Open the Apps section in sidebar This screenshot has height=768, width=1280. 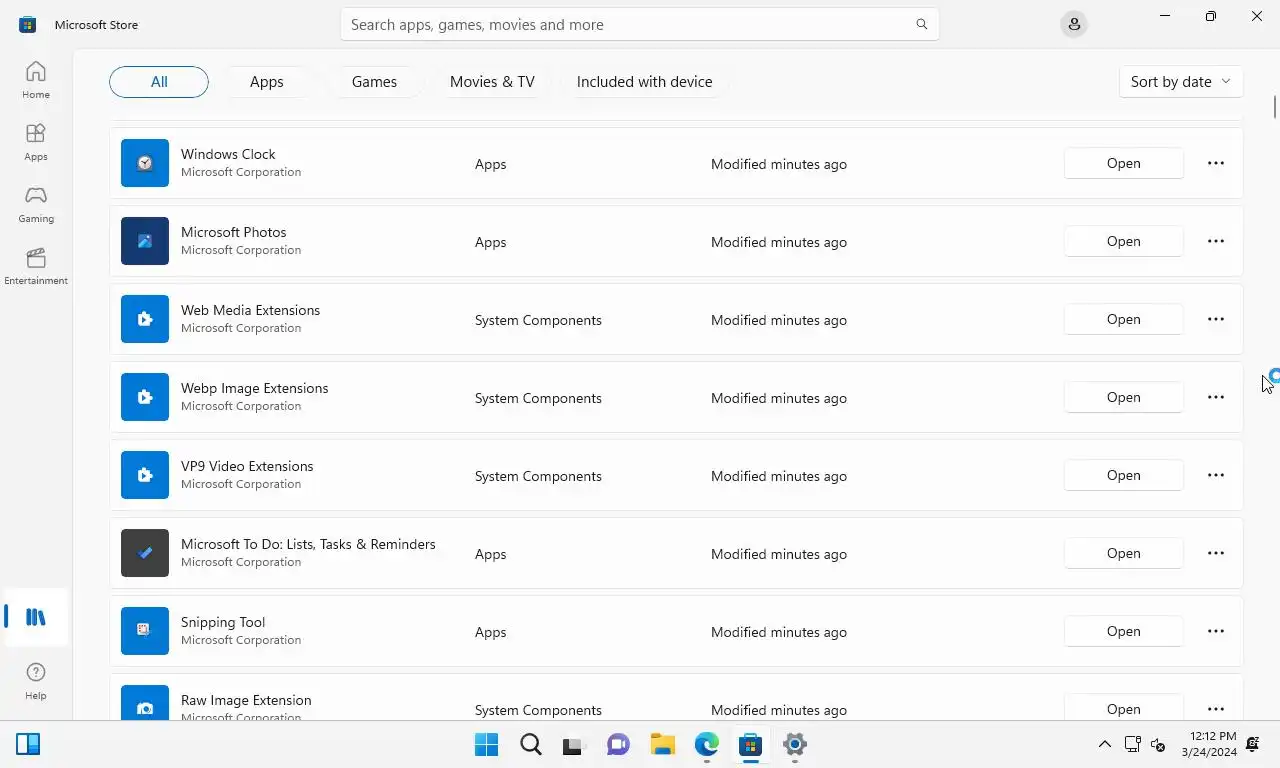[36, 142]
